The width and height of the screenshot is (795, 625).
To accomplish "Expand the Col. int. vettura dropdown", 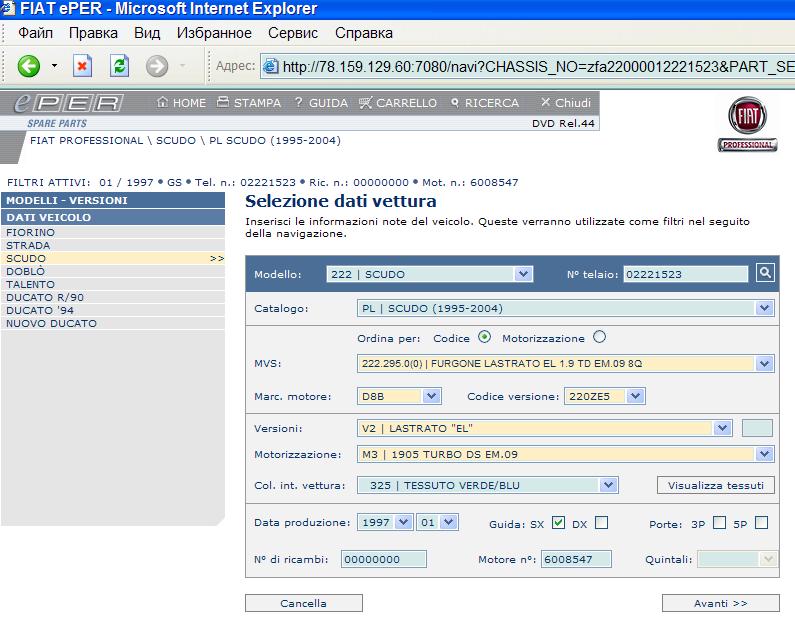I will [608, 485].
